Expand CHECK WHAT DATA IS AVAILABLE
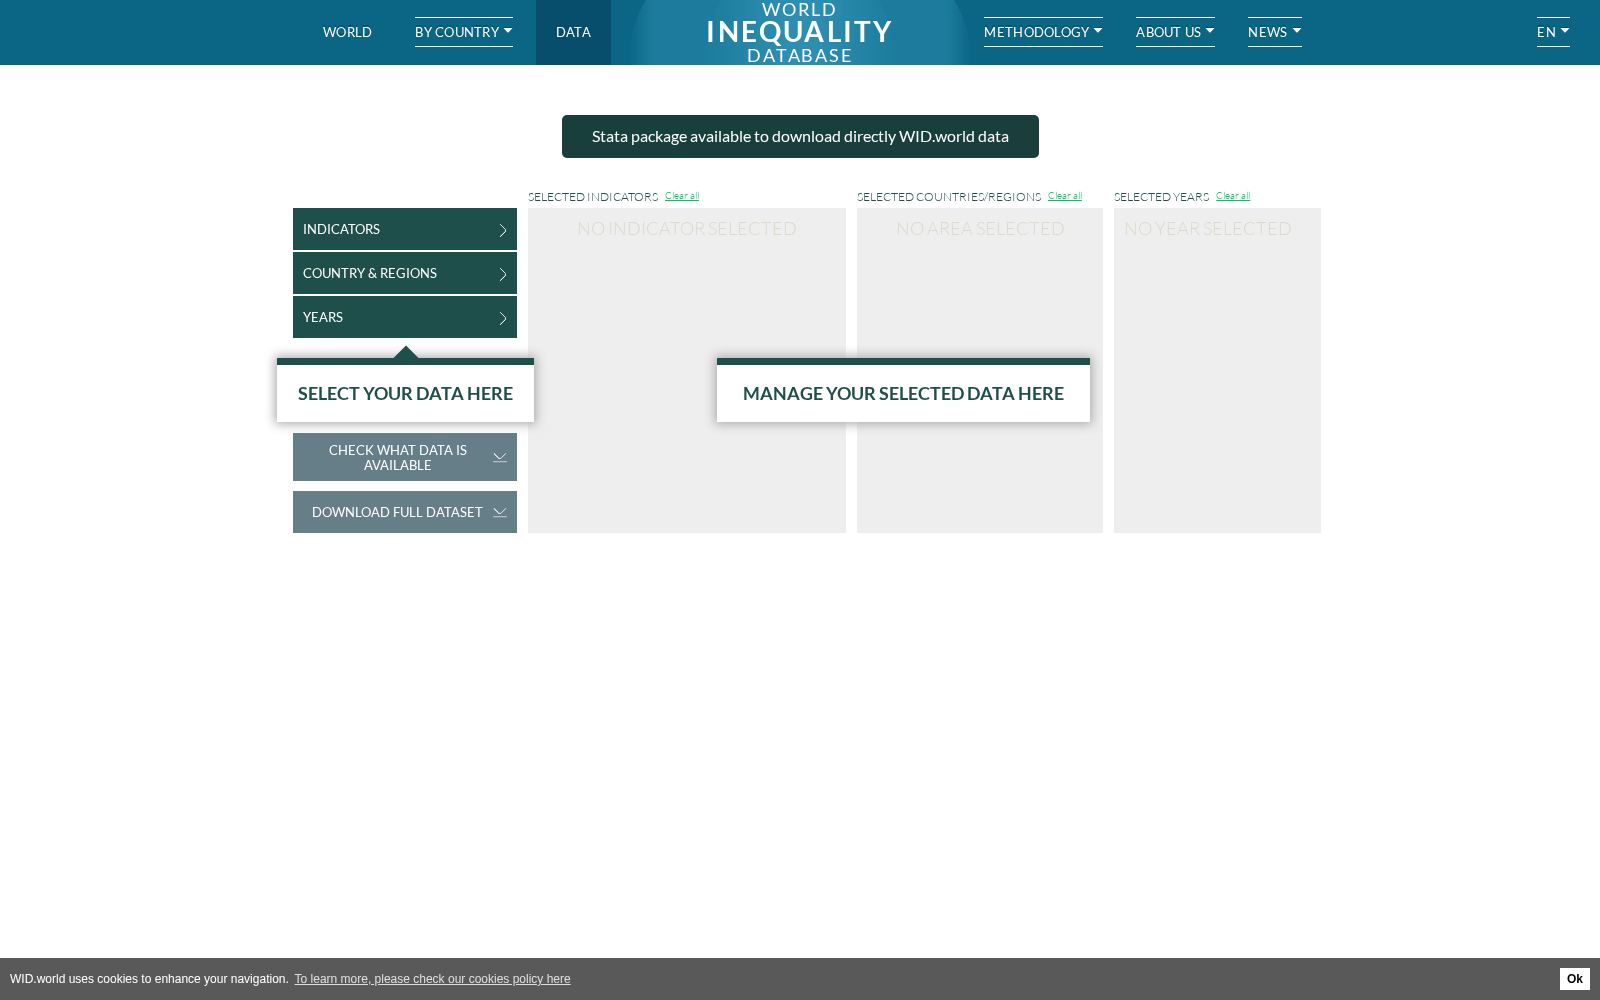Screen dimensions: 1600x1000 tap(405, 457)
